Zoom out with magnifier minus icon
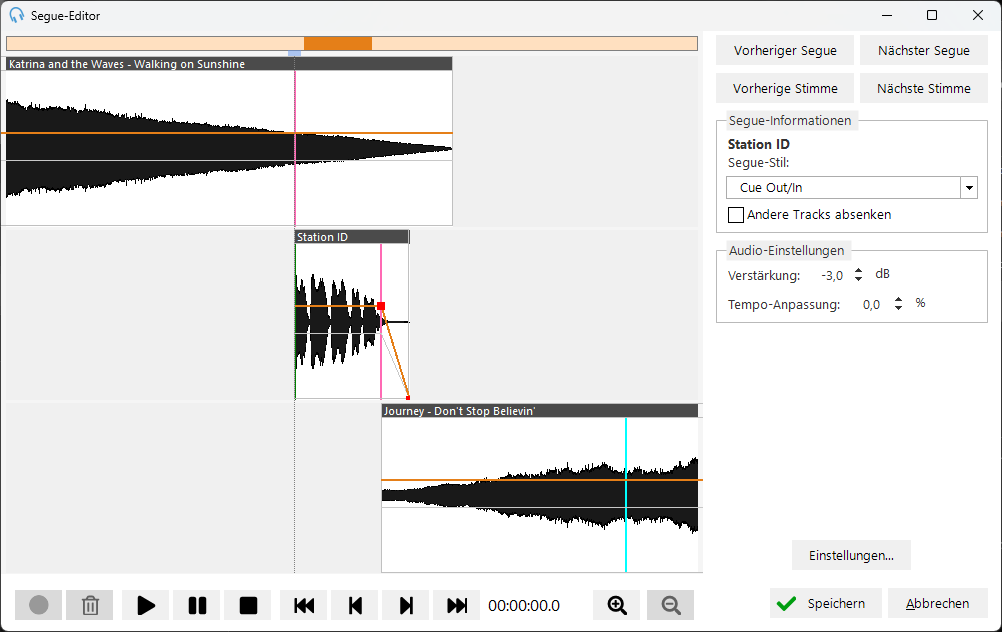Image resolution: width=1002 pixels, height=632 pixels. [670, 605]
